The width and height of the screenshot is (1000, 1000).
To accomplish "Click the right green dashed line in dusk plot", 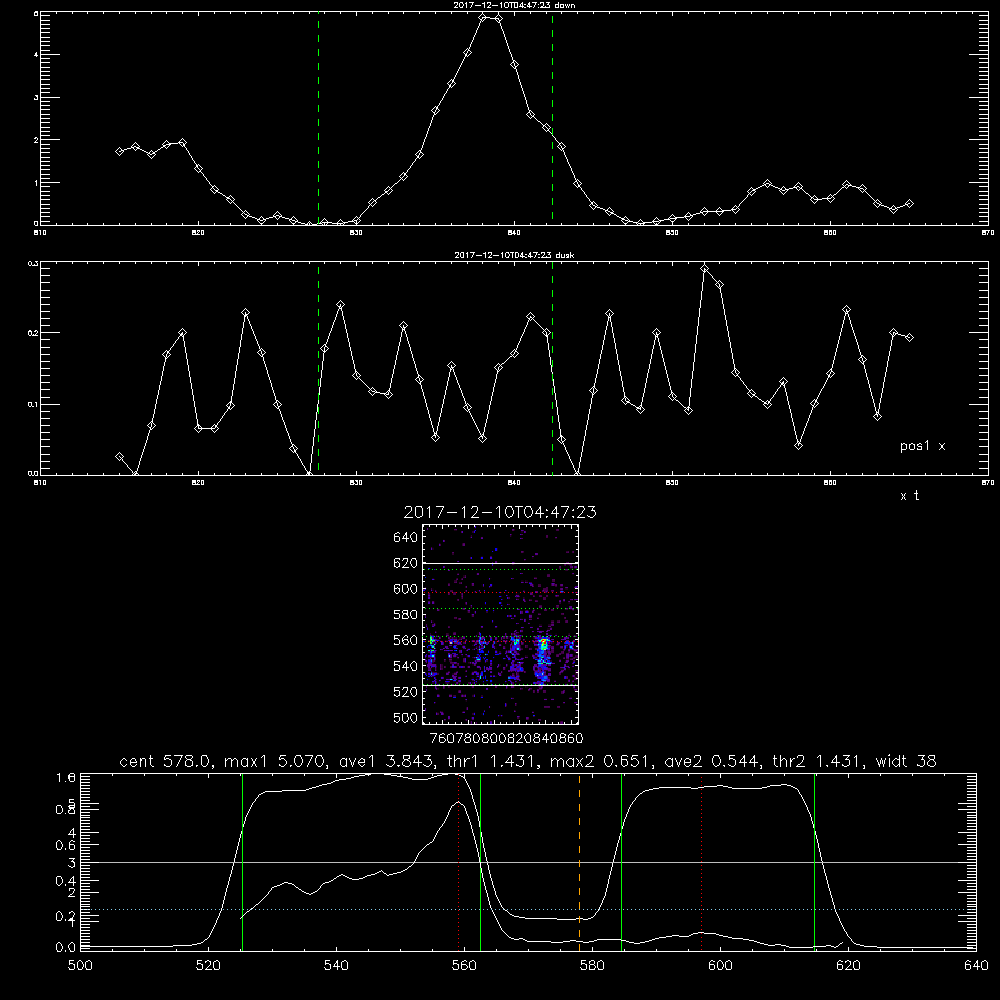I will click(552, 369).
